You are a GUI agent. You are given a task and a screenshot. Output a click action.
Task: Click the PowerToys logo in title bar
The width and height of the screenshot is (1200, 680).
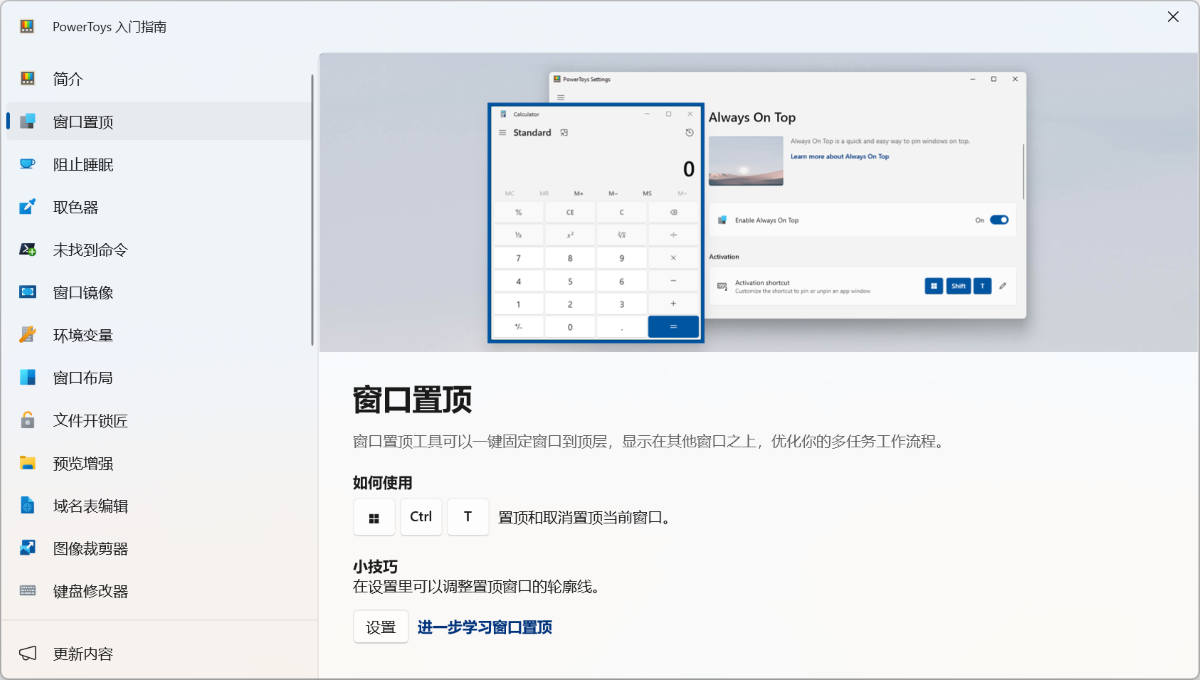28,27
